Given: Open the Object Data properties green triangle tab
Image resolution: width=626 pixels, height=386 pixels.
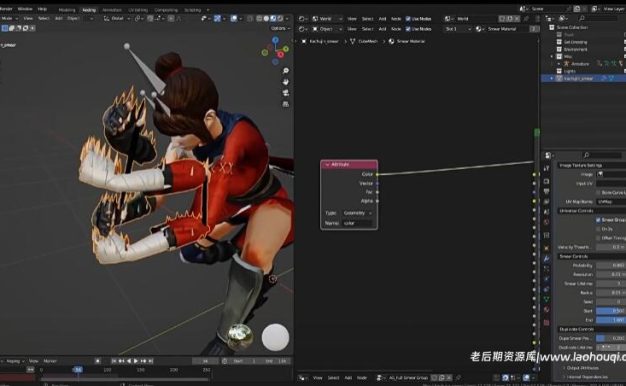Looking at the screenshot, I should click(x=547, y=299).
